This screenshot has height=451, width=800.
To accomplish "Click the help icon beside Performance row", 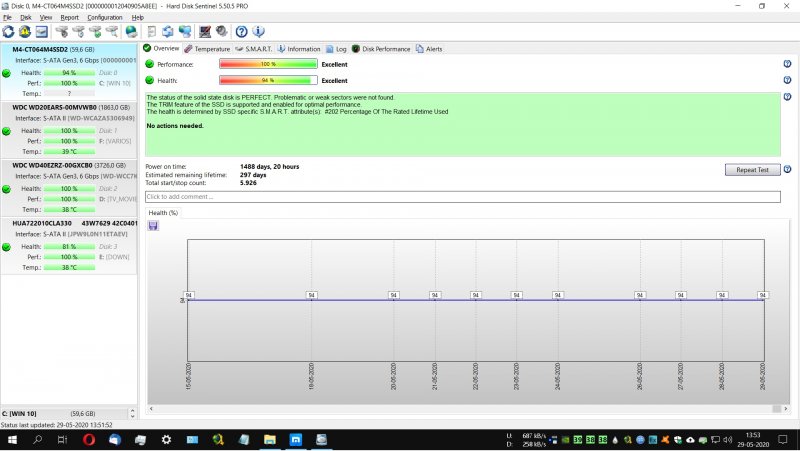I will (x=787, y=64).
